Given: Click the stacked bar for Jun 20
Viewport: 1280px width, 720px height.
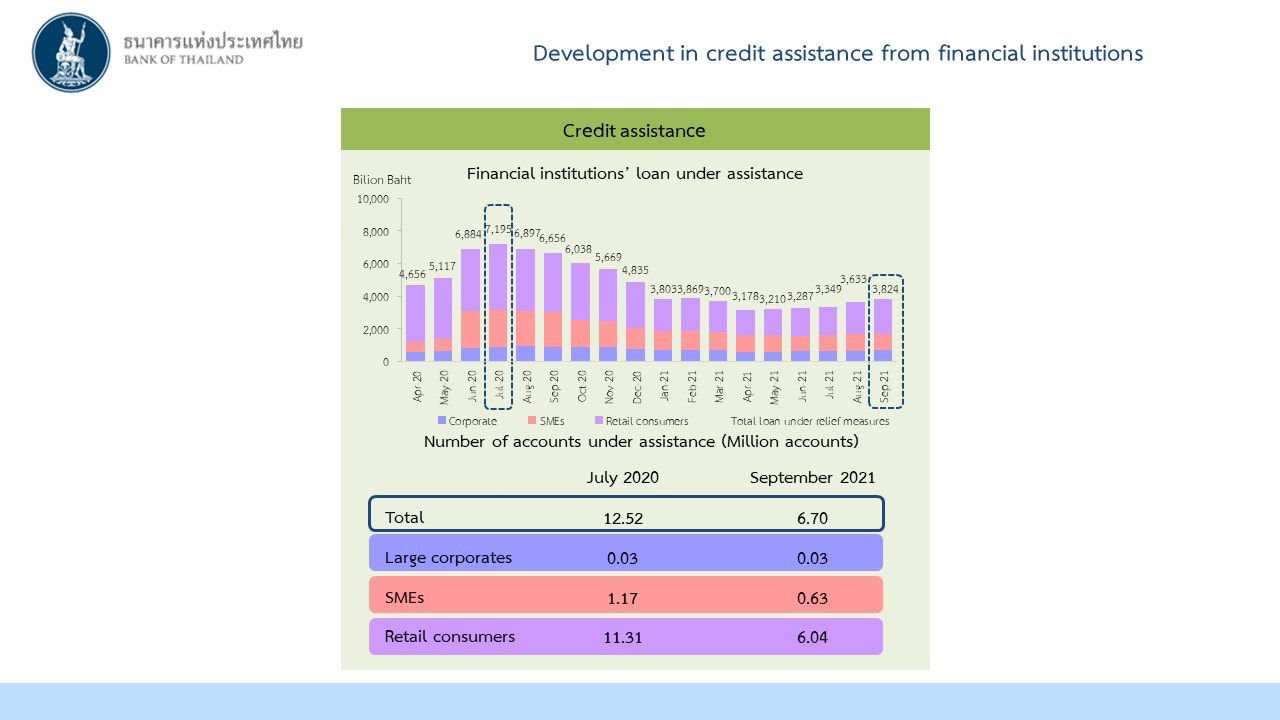Looking at the screenshot, I should click(470, 305).
